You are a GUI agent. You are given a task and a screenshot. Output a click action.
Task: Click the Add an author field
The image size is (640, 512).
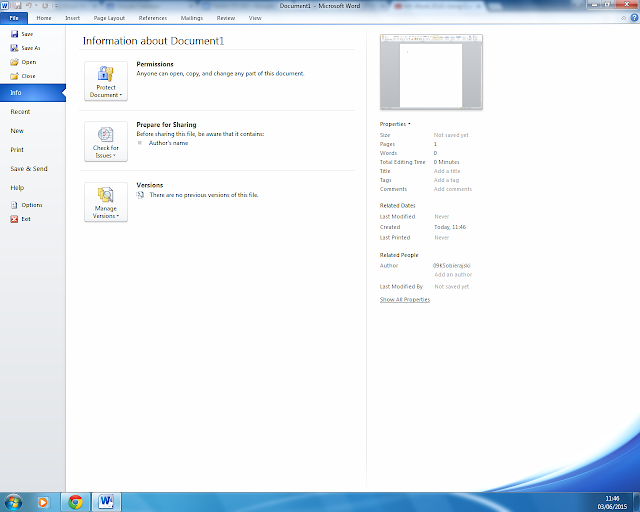(x=453, y=275)
